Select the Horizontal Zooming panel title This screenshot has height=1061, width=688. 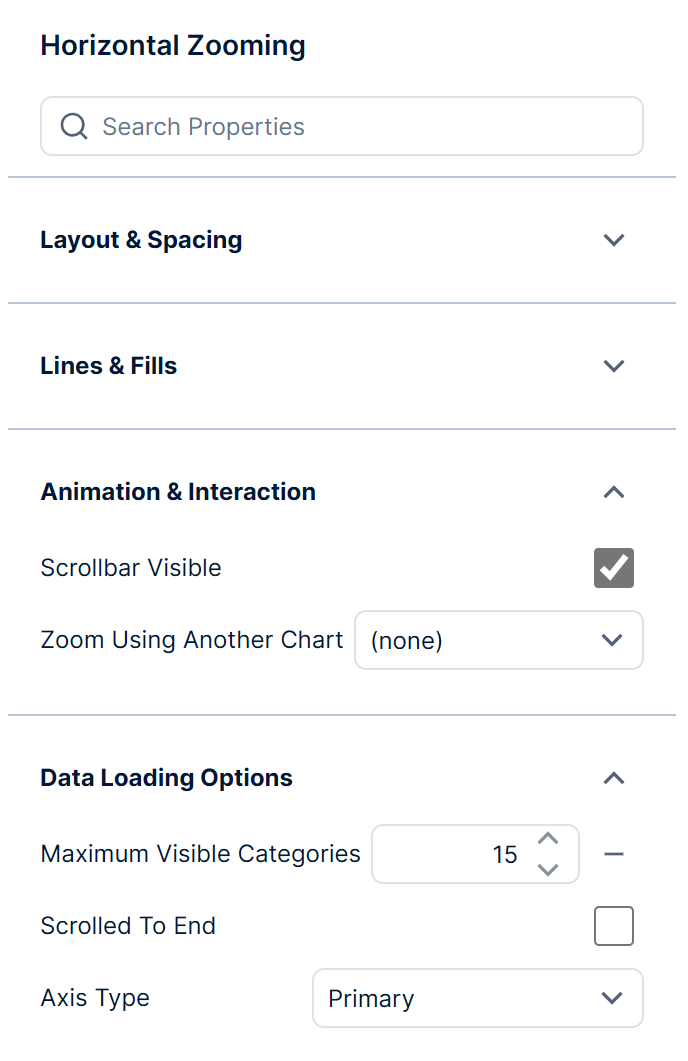[x=172, y=46]
